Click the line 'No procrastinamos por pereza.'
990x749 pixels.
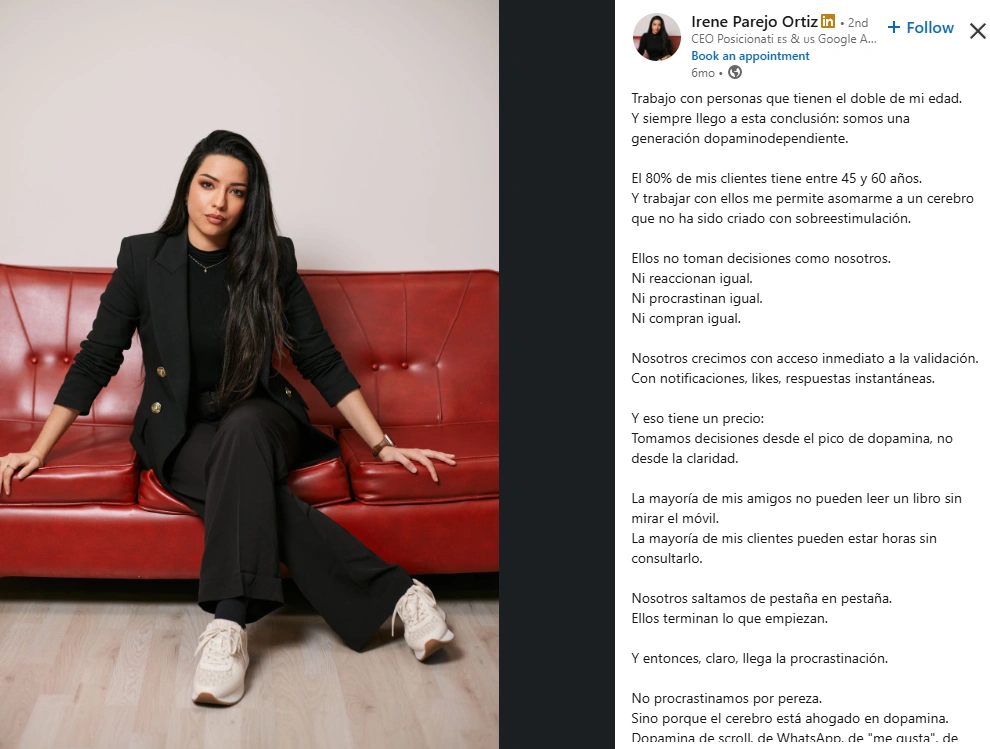click(x=727, y=698)
